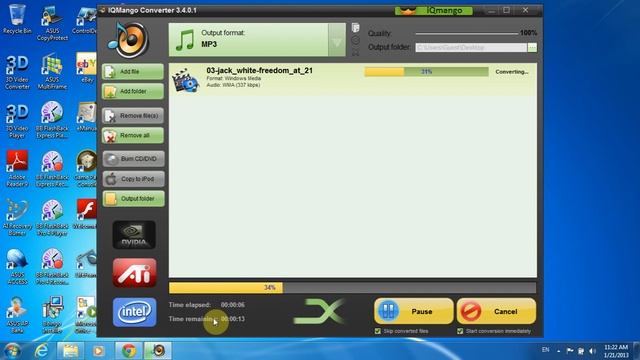The width and height of the screenshot is (640, 360).
Task: Click the Time elapsed value 00:00:06
Action: [233, 305]
